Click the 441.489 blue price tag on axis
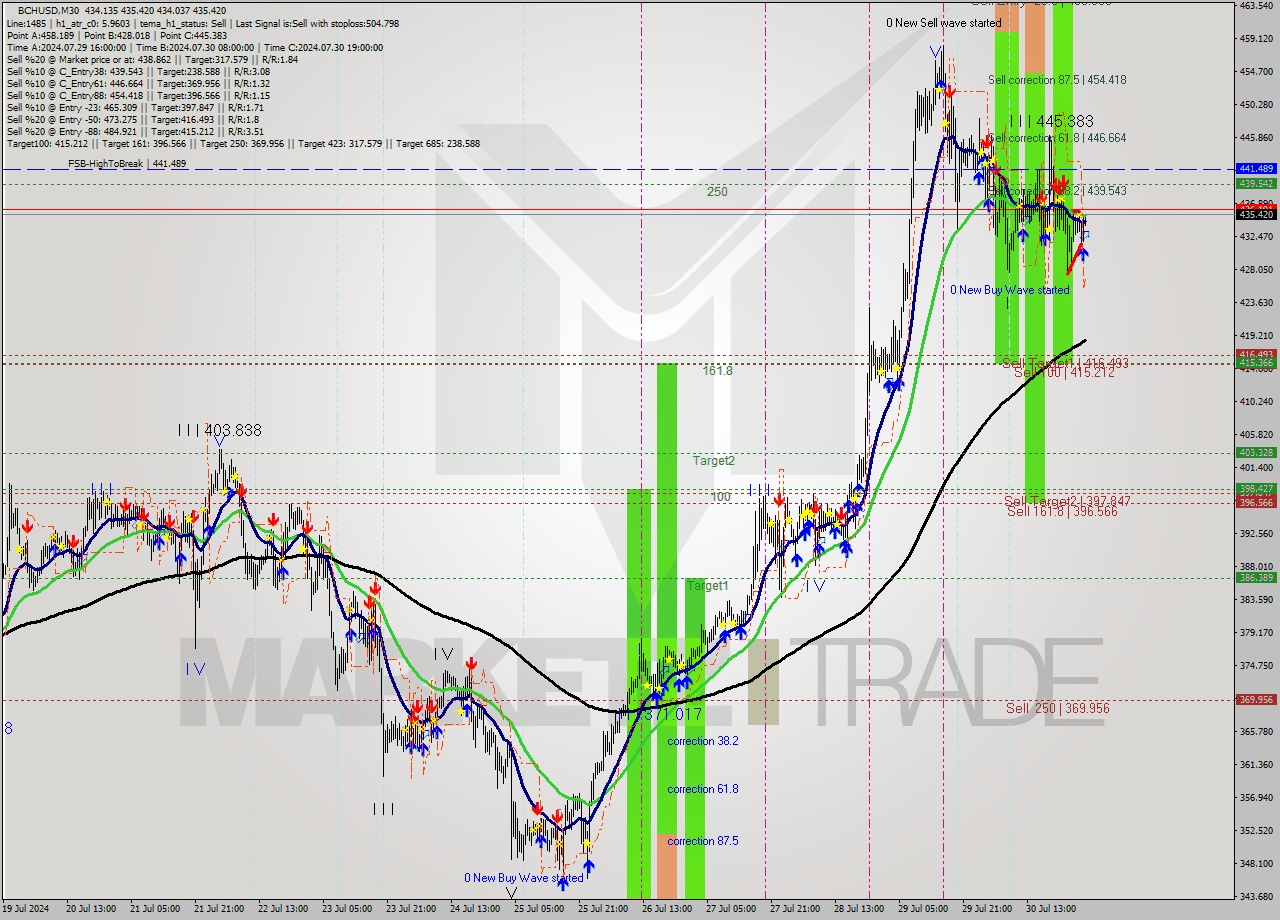Screen dimensions: 1280x920 1256,169
